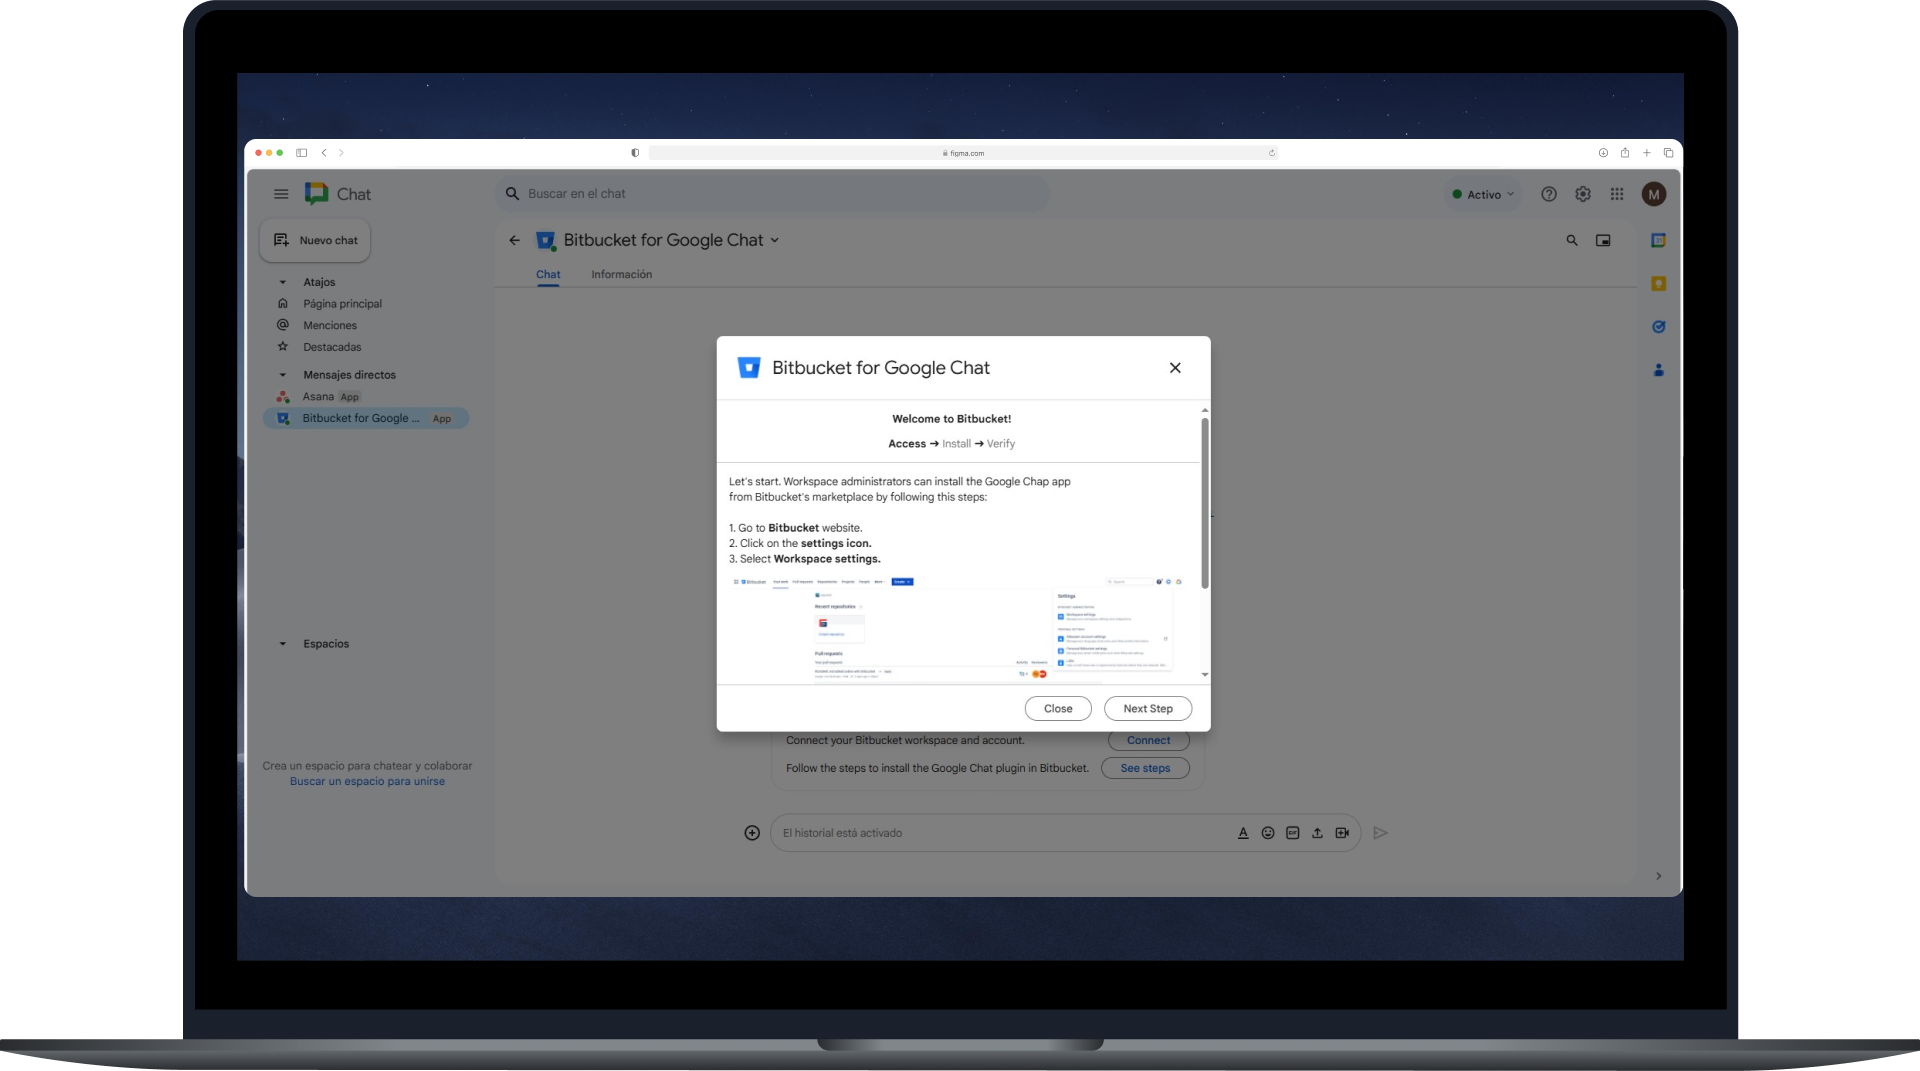Open the Google apps grid icon
Image resolution: width=1920 pixels, height=1071 pixels.
(1617, 194)
